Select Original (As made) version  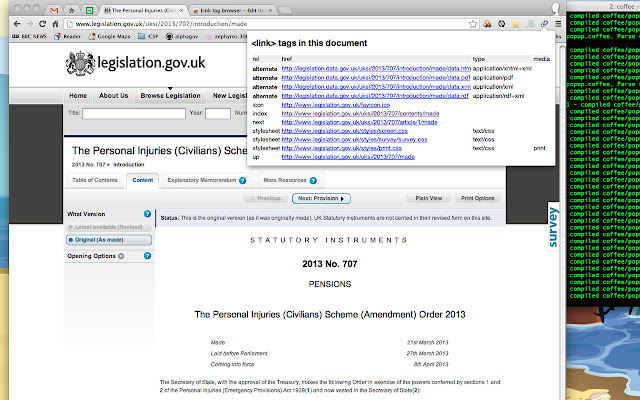coord(109,240)
